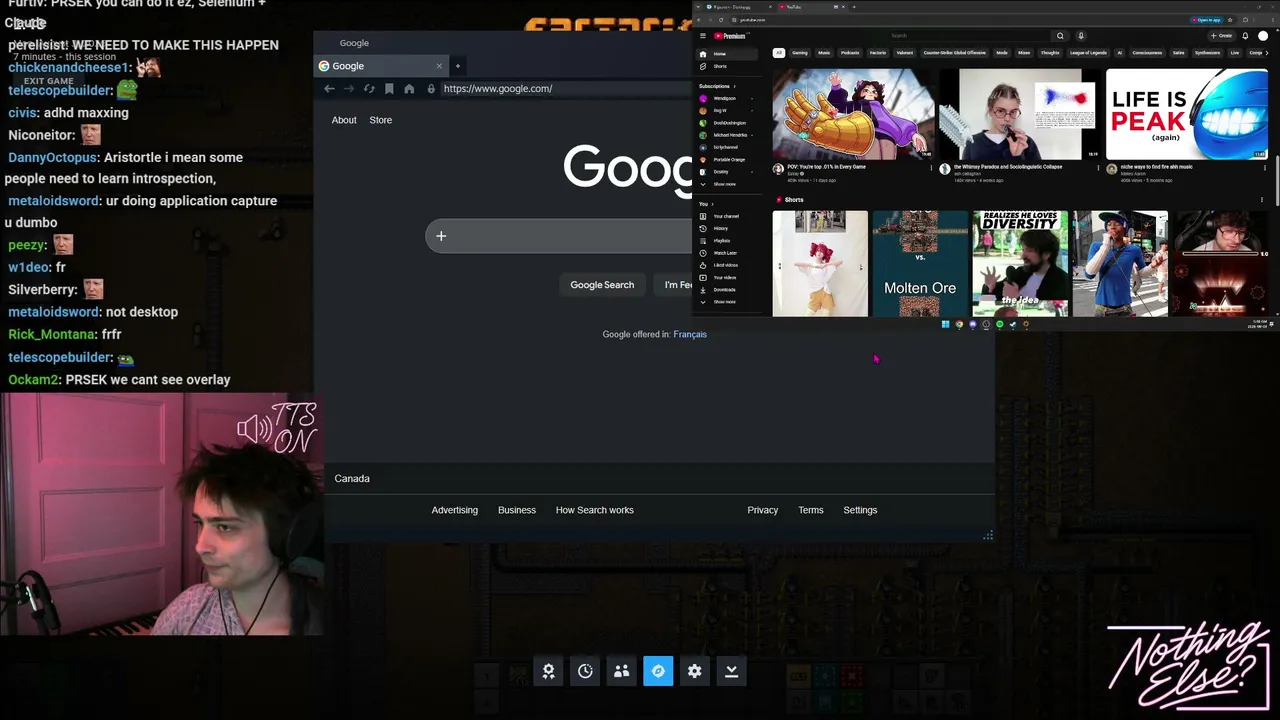Open Google's About link

tap(344, 120)
